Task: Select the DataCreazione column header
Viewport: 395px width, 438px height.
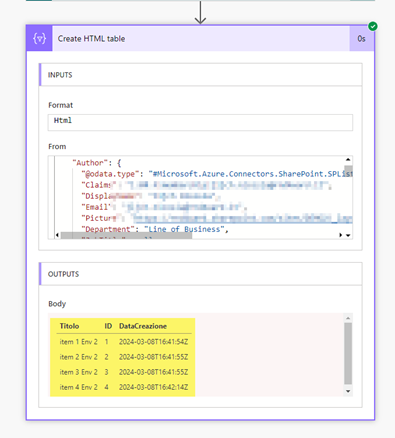Action: (143, 326)
